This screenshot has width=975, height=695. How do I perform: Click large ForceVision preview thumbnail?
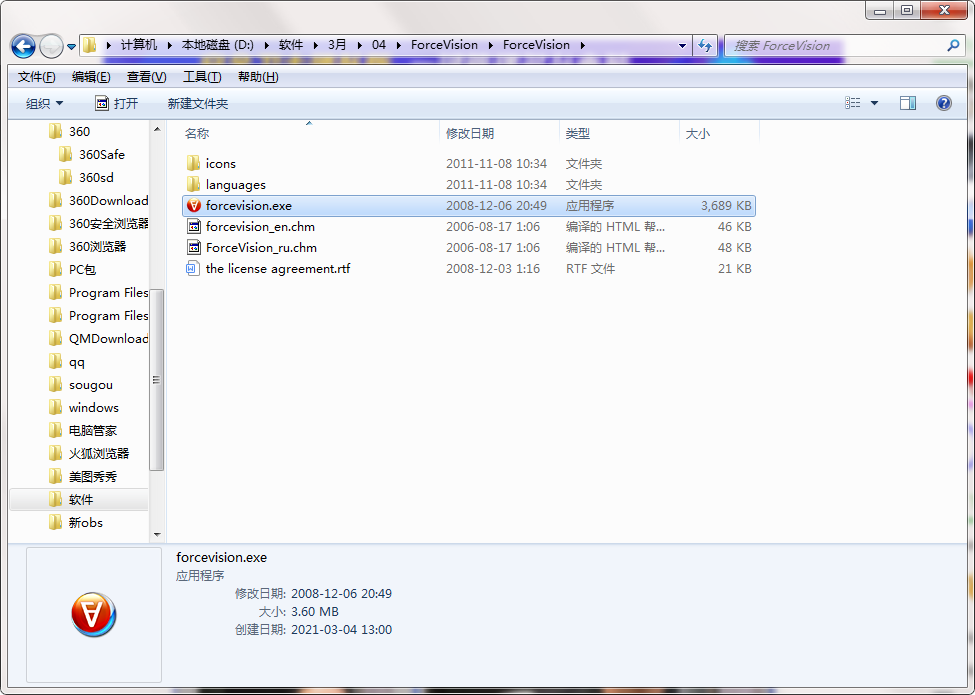93,614
